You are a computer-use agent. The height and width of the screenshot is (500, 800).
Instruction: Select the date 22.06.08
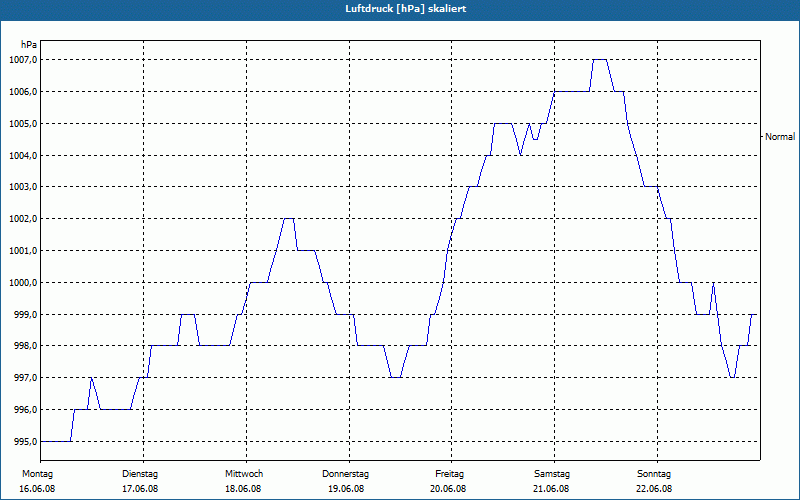click(654, 489)
